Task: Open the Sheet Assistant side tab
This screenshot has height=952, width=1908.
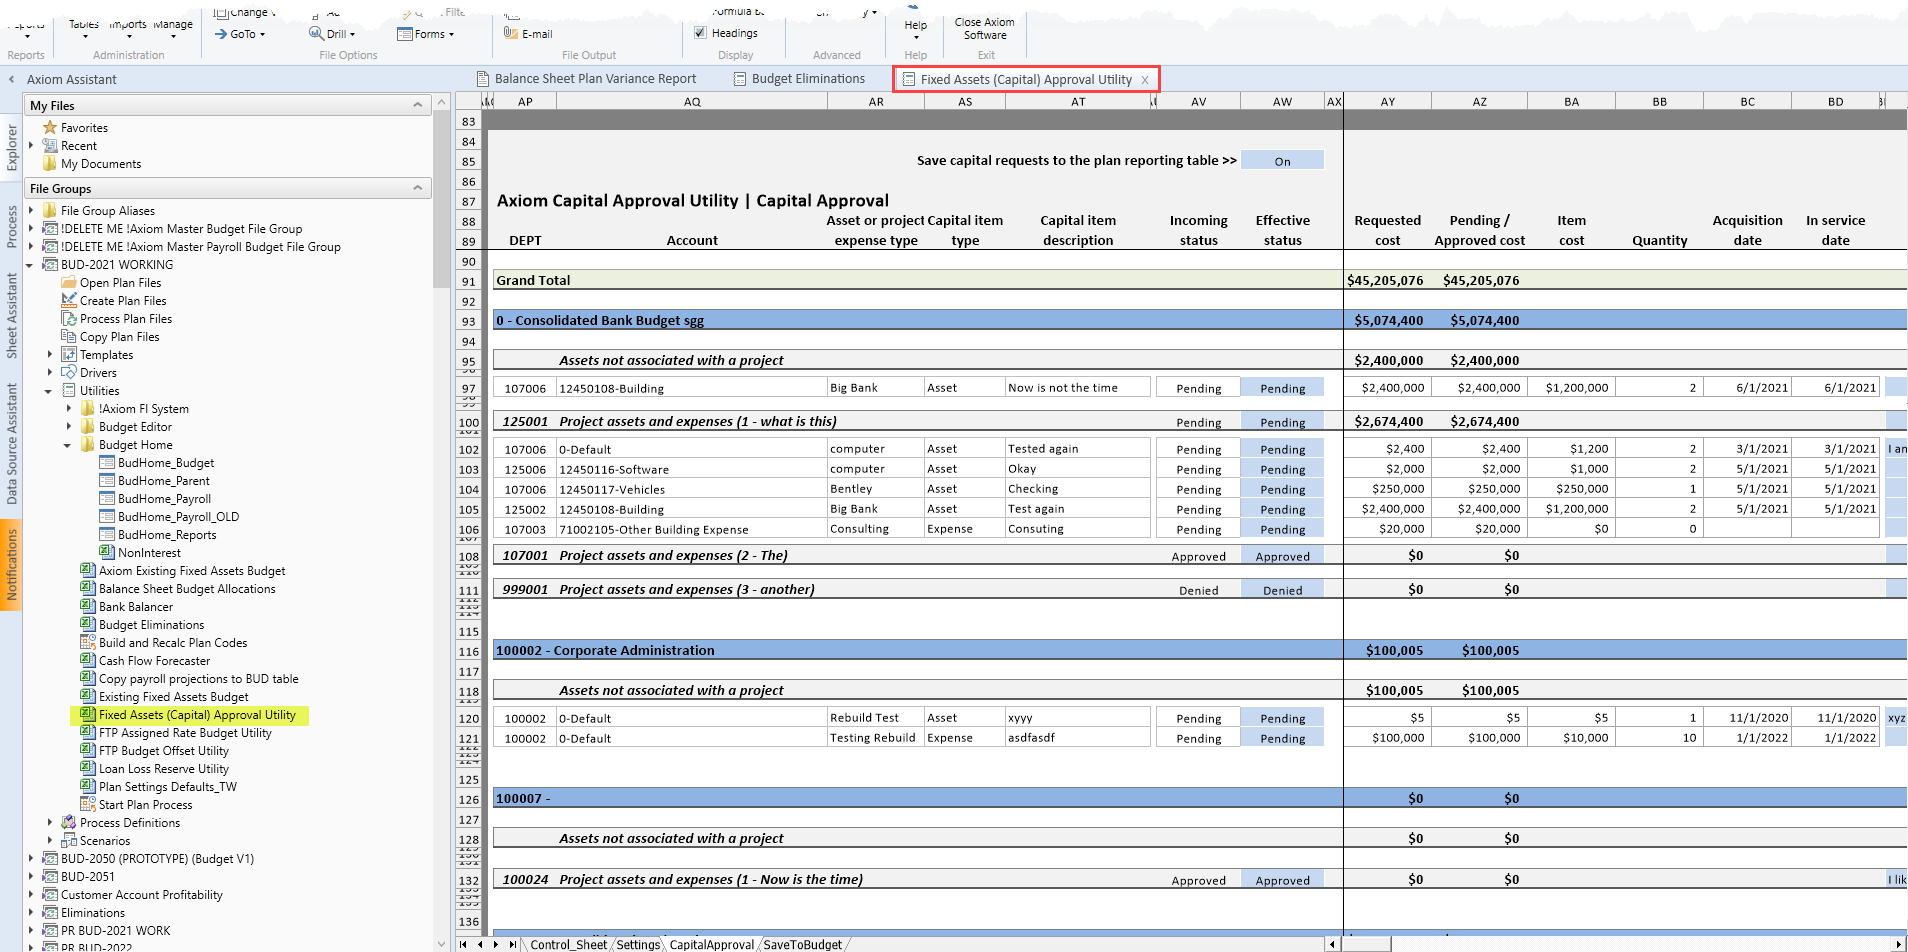Action: [x=11, y=315]
